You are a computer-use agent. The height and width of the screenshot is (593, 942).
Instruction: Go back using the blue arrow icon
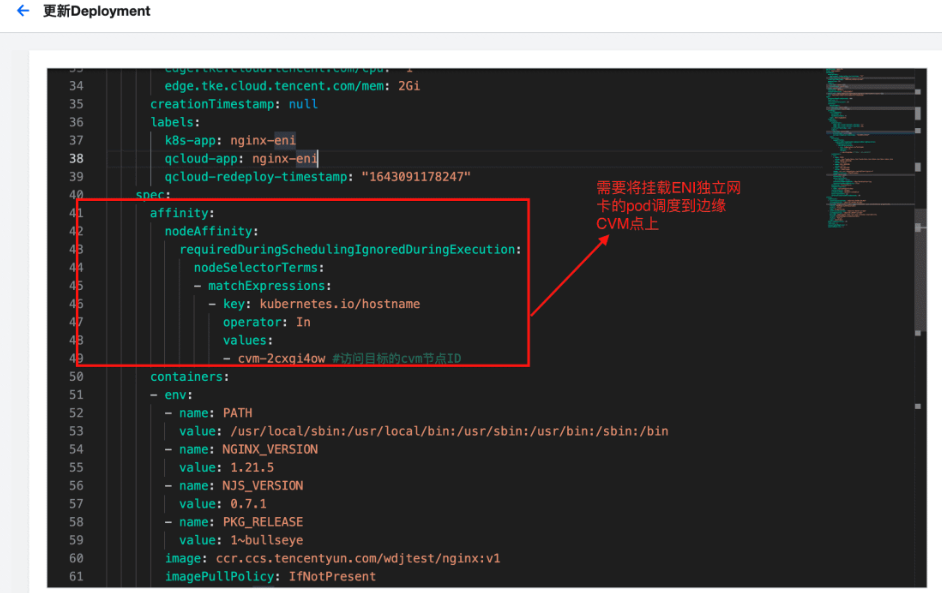pos(23,11)
